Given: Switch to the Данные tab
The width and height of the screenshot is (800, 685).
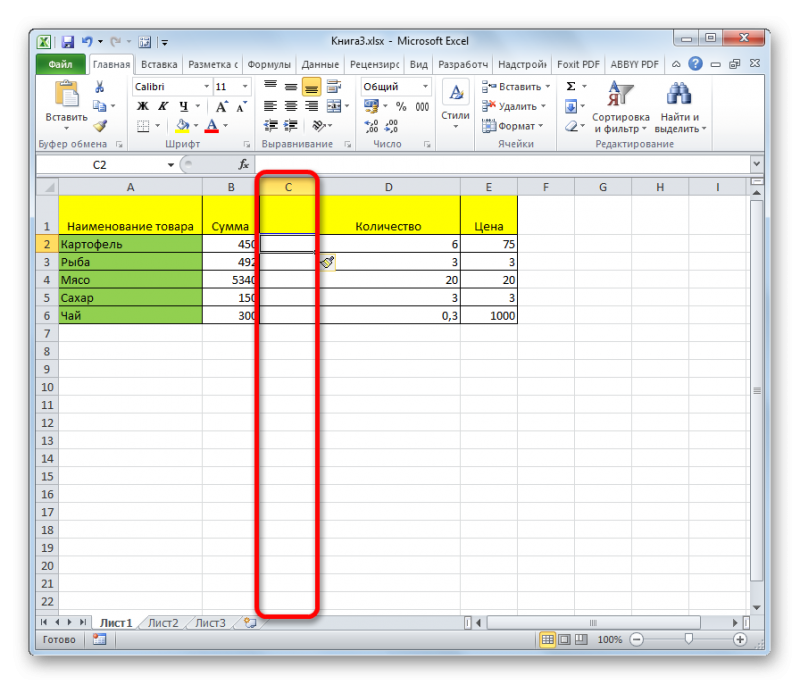Looking at the screenshot, I should (x=320, y=65).
